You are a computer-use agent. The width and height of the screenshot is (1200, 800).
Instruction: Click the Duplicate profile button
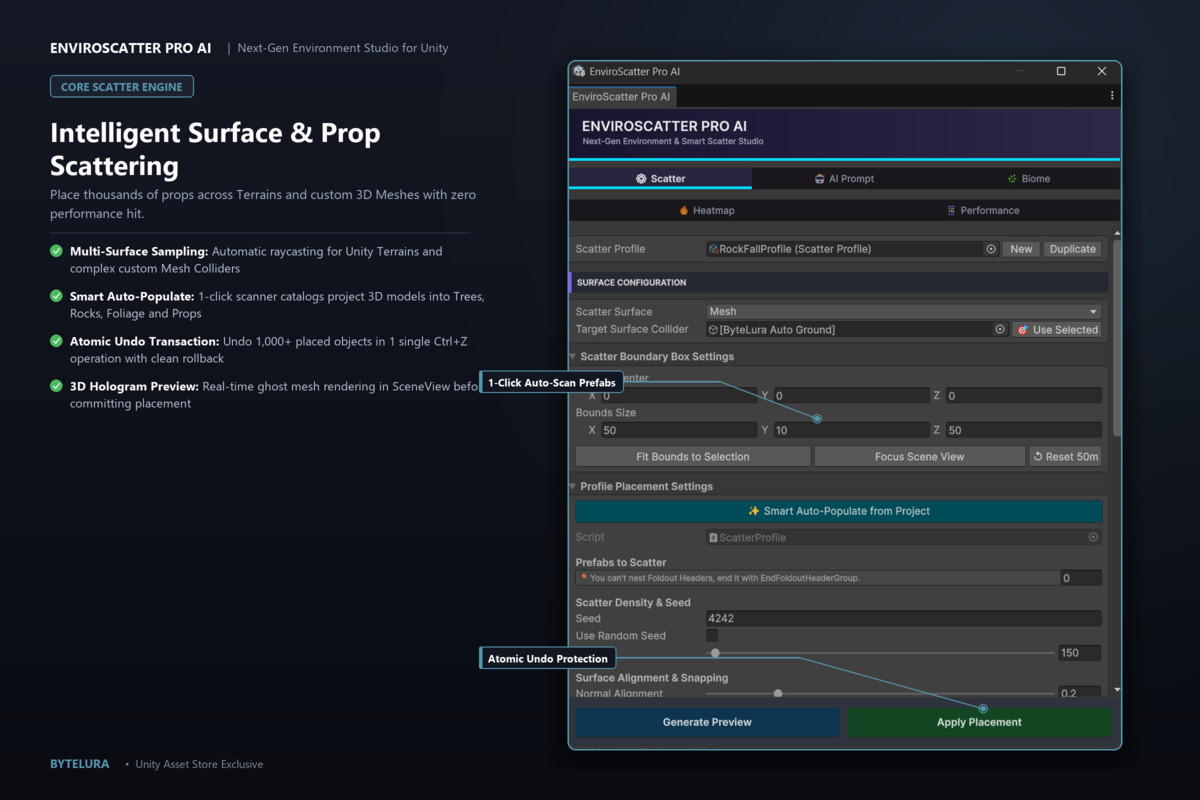click(1073, 249)
